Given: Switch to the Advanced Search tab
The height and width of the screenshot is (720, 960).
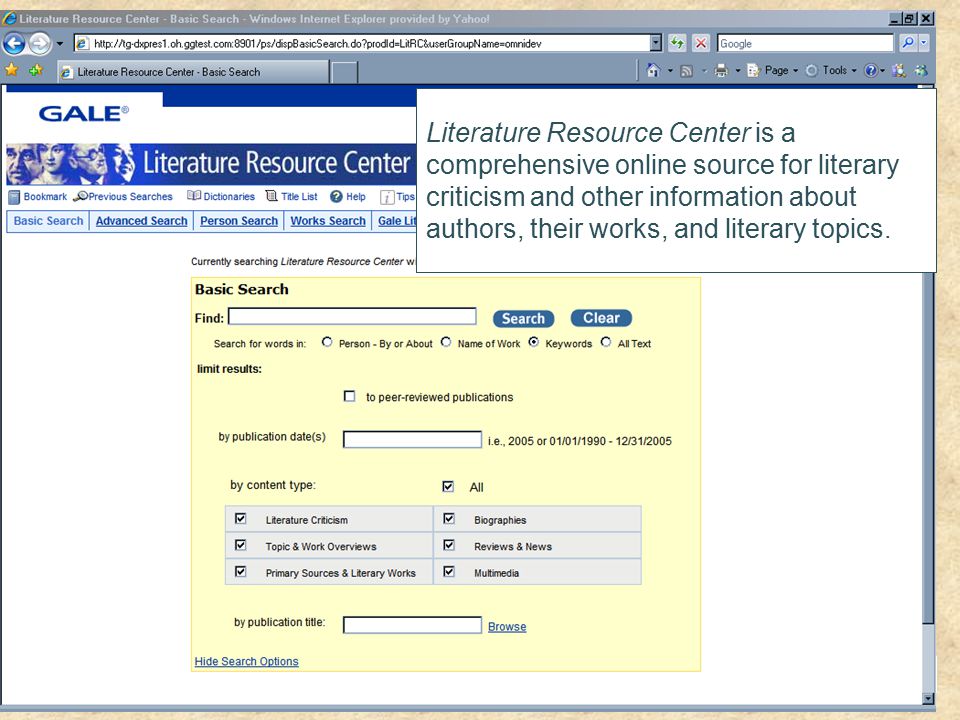Looking at the screenshot, I should tap(141, 221).
